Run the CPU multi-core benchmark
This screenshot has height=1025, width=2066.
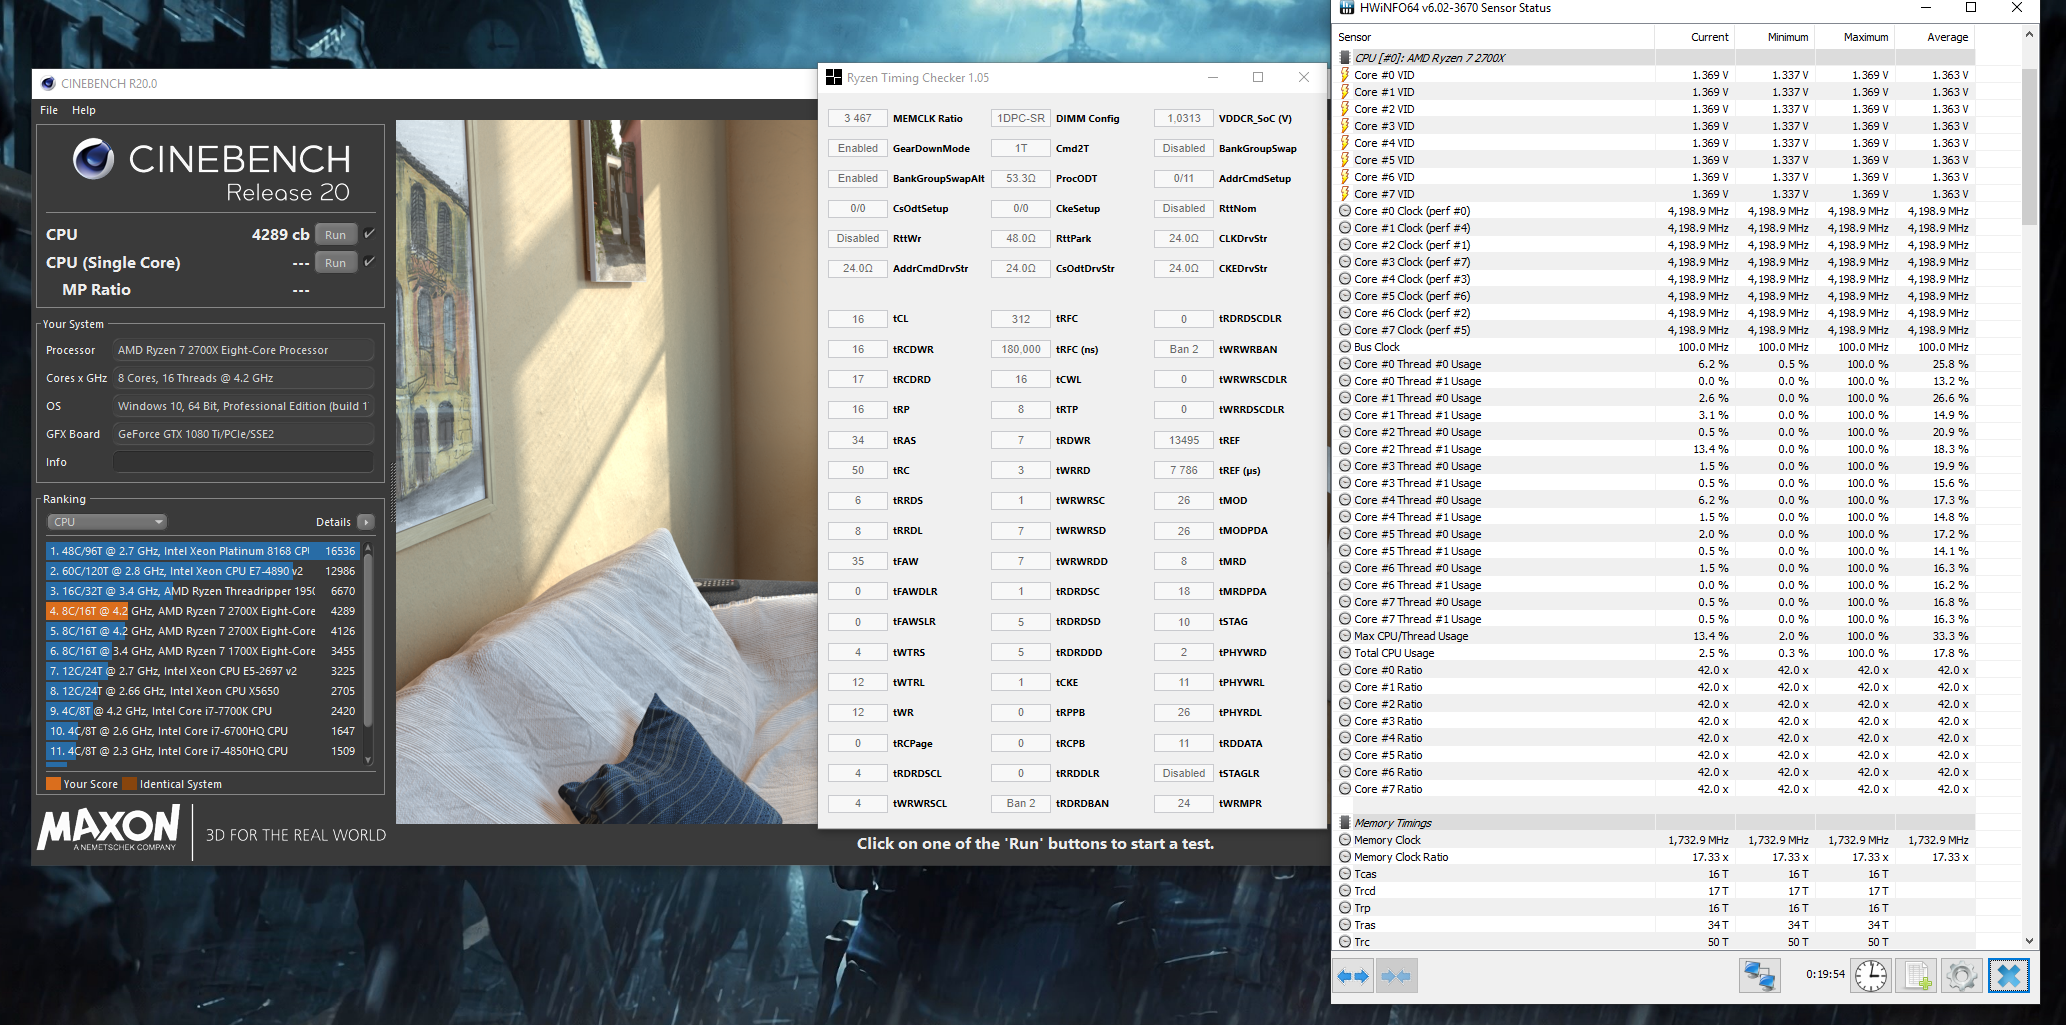[x=336, y=235]
